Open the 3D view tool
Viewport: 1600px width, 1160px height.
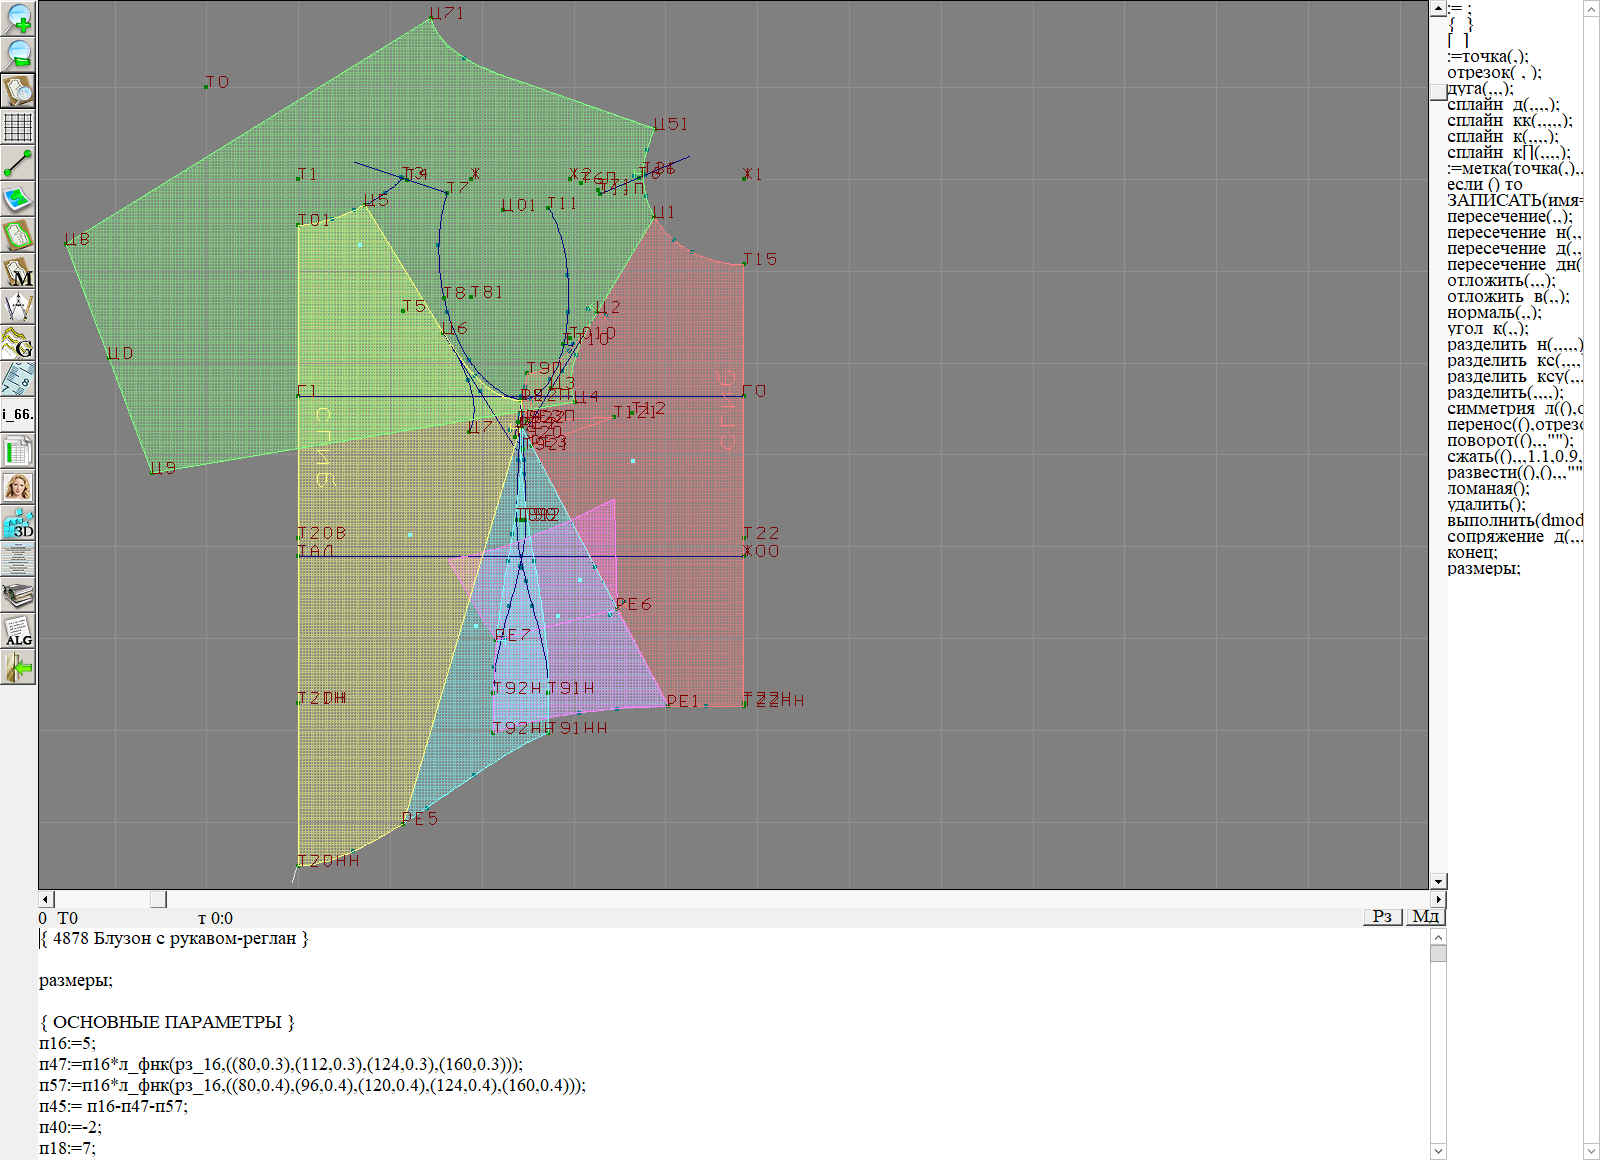[18, 523]
